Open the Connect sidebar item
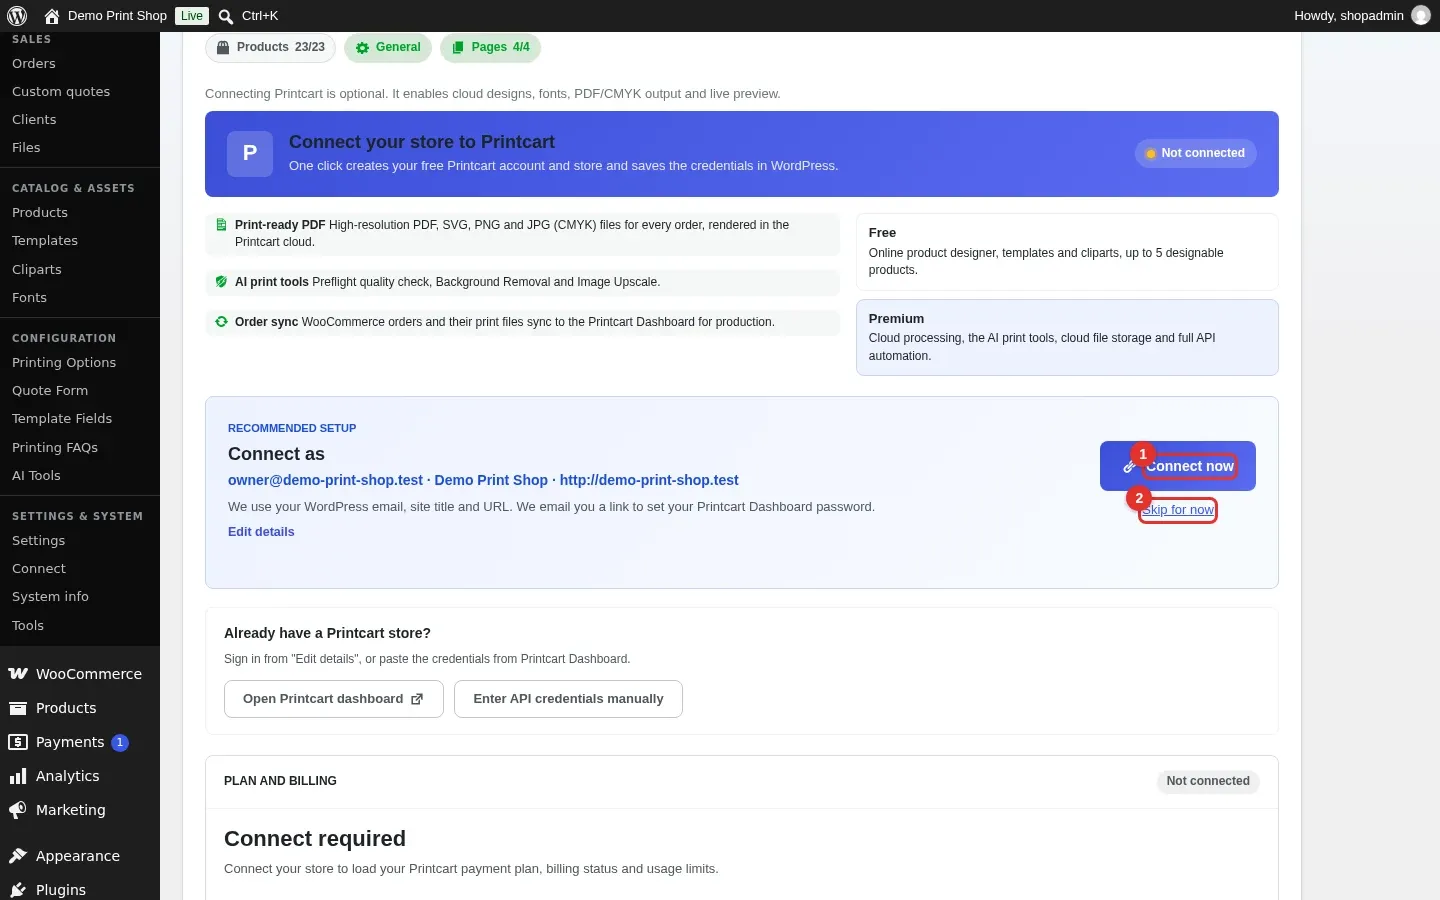 click(x=39, y=568)
